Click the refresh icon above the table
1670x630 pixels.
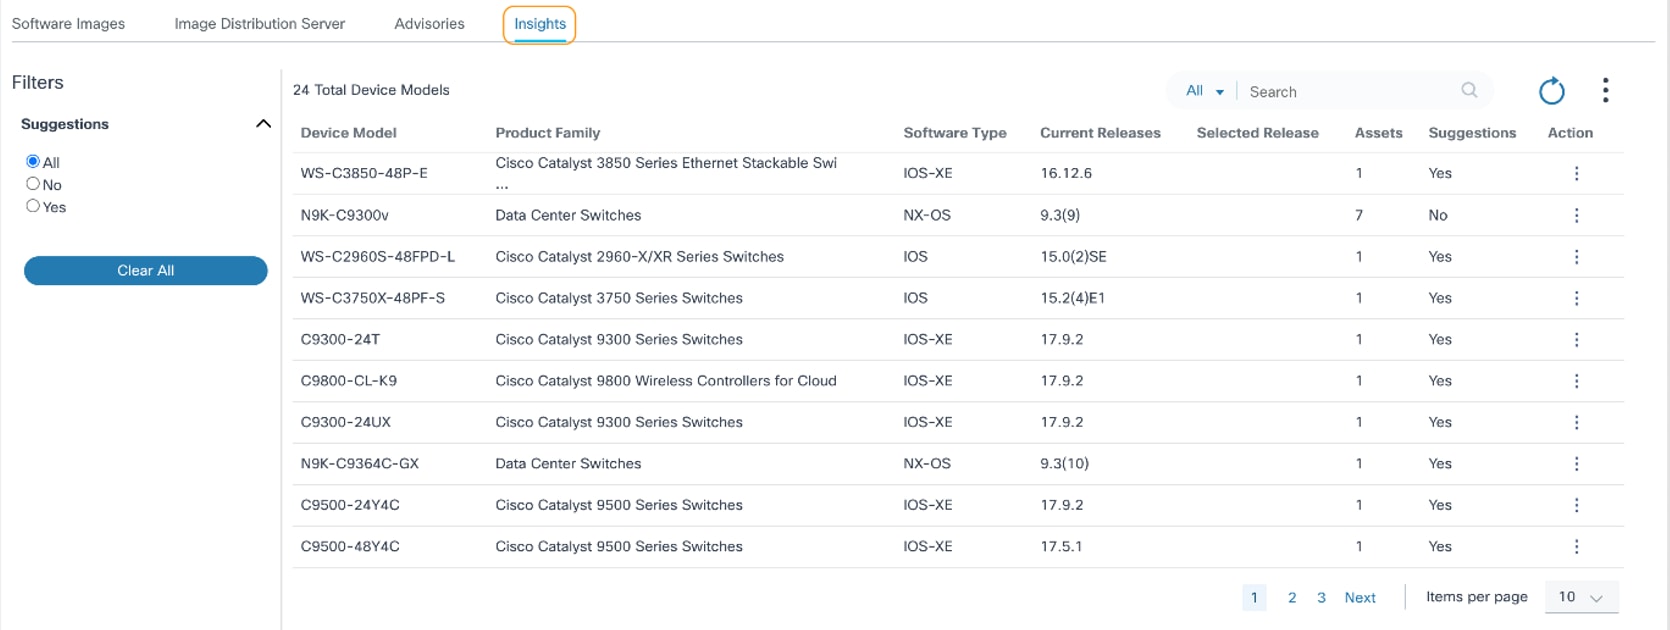(1551, 91)
